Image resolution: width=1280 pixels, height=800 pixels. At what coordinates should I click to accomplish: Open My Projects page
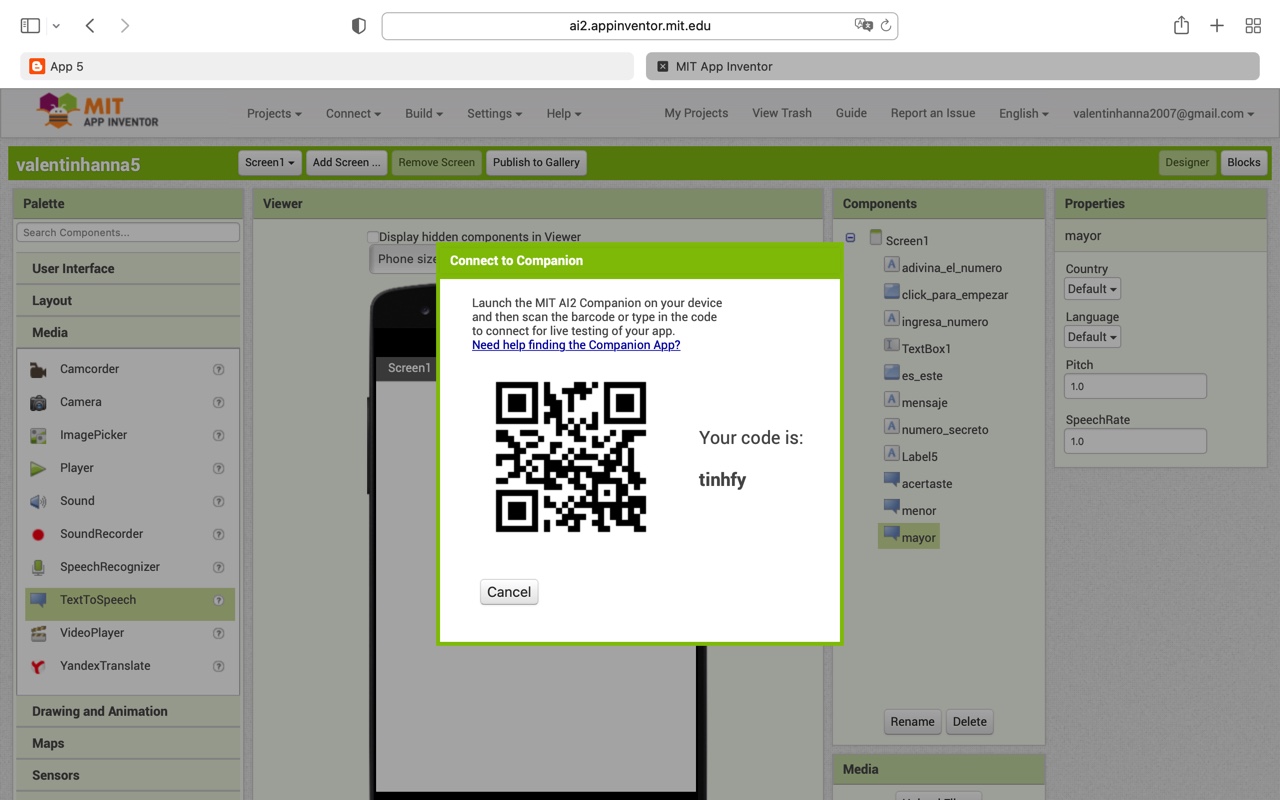click(696, 113)
